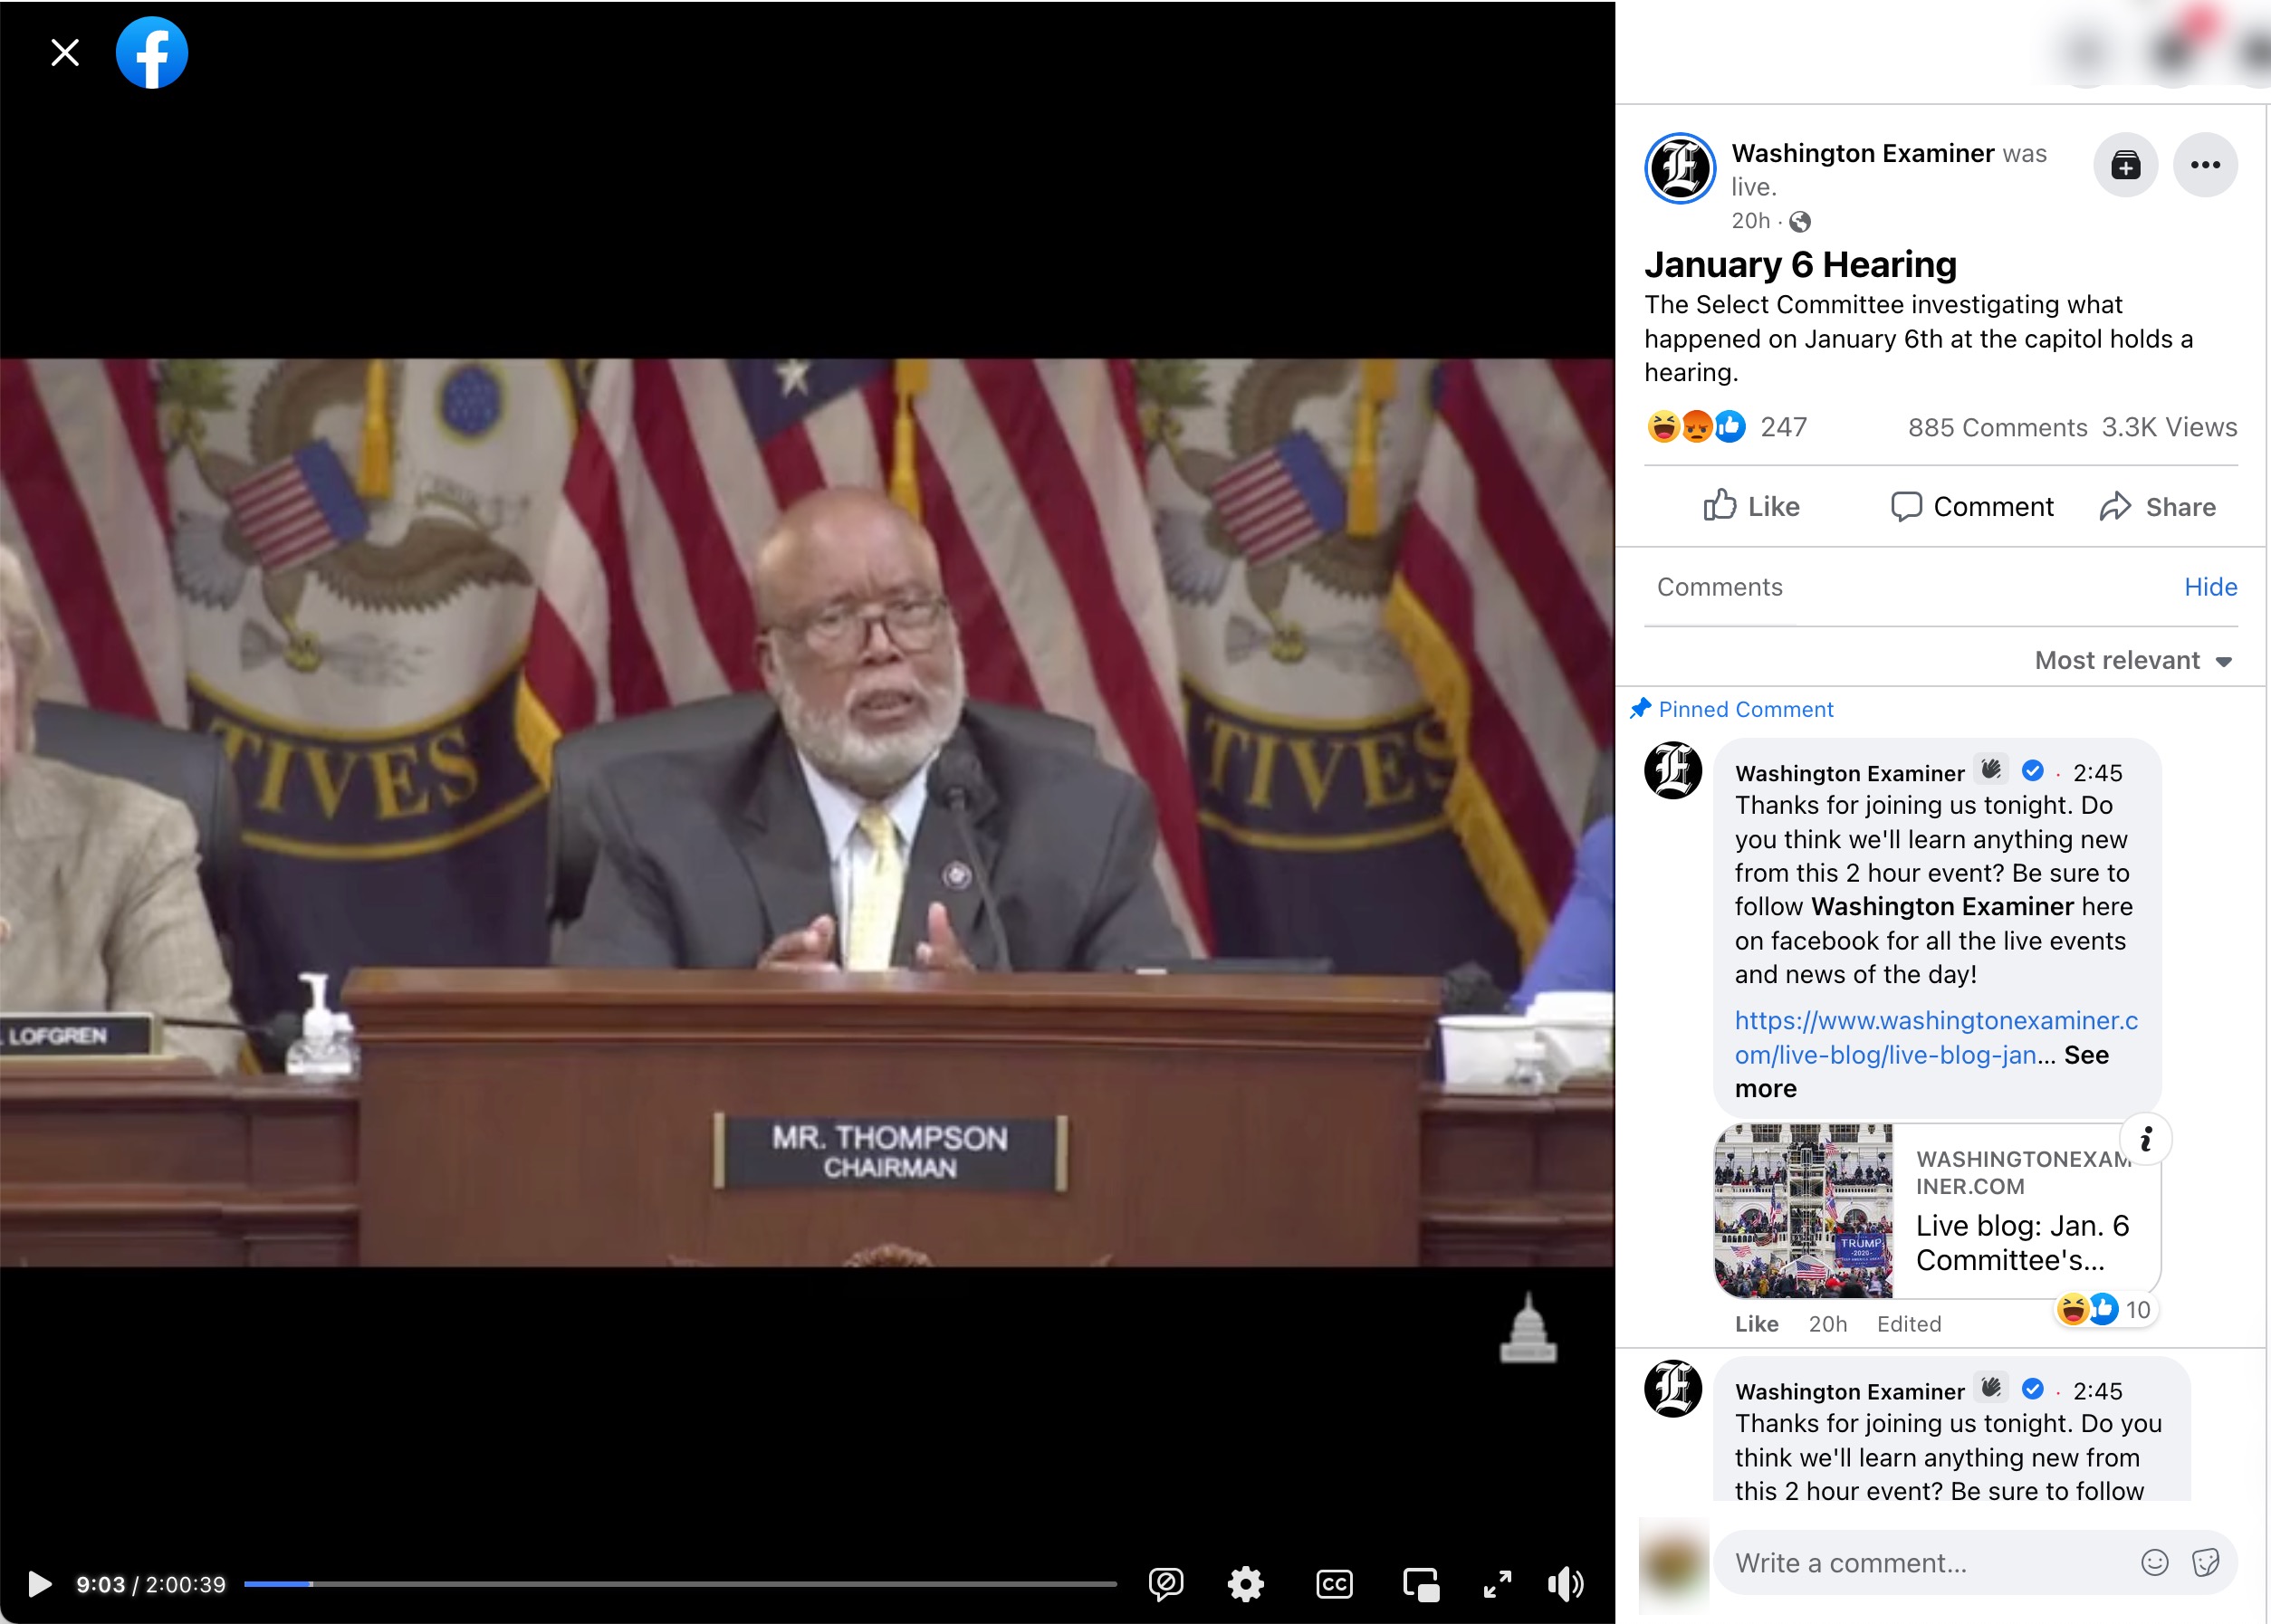The width and height of the screenshot is (2271, 1624).
Task: Toggle comment overlay icon in player bar
Action: coord(1166,1584)
